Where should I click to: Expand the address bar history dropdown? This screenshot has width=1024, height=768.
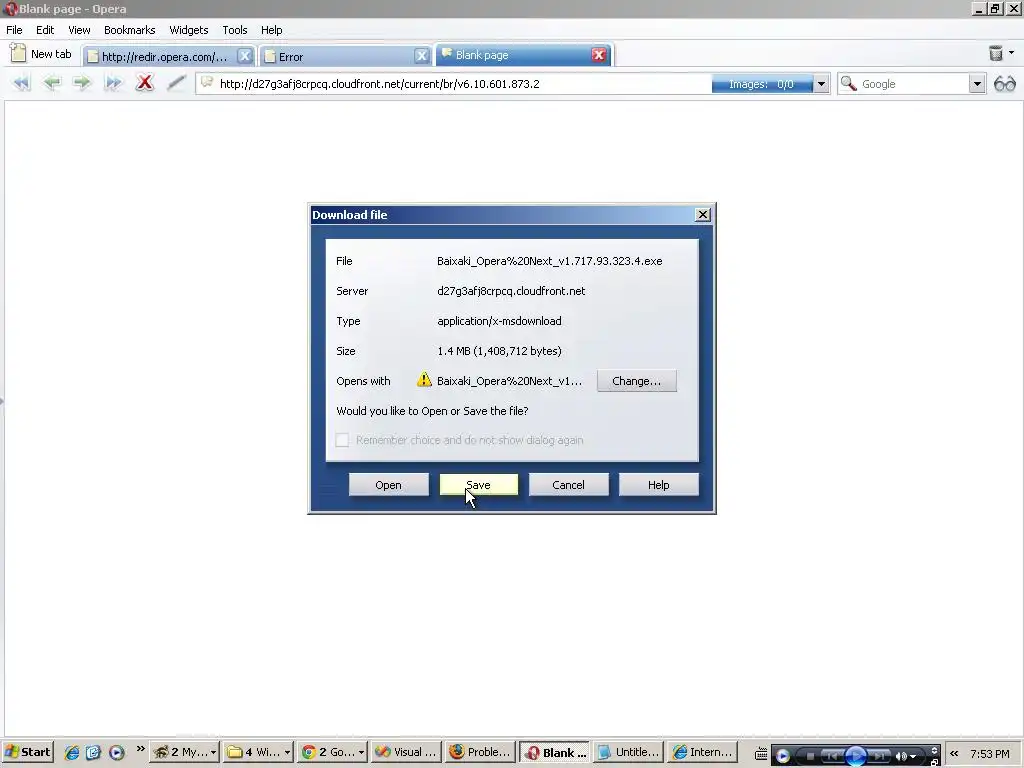pyautogui.click(x=821, y=84)
